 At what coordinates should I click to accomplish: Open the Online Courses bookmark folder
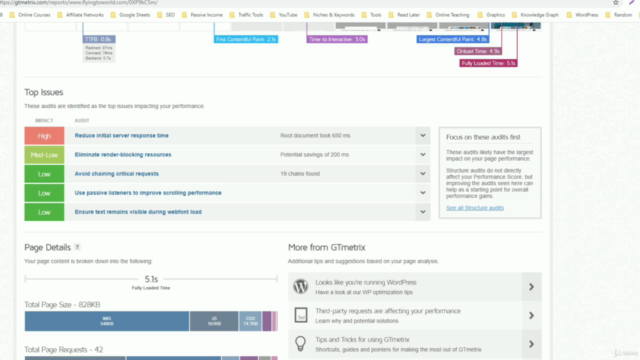(30, 15)
